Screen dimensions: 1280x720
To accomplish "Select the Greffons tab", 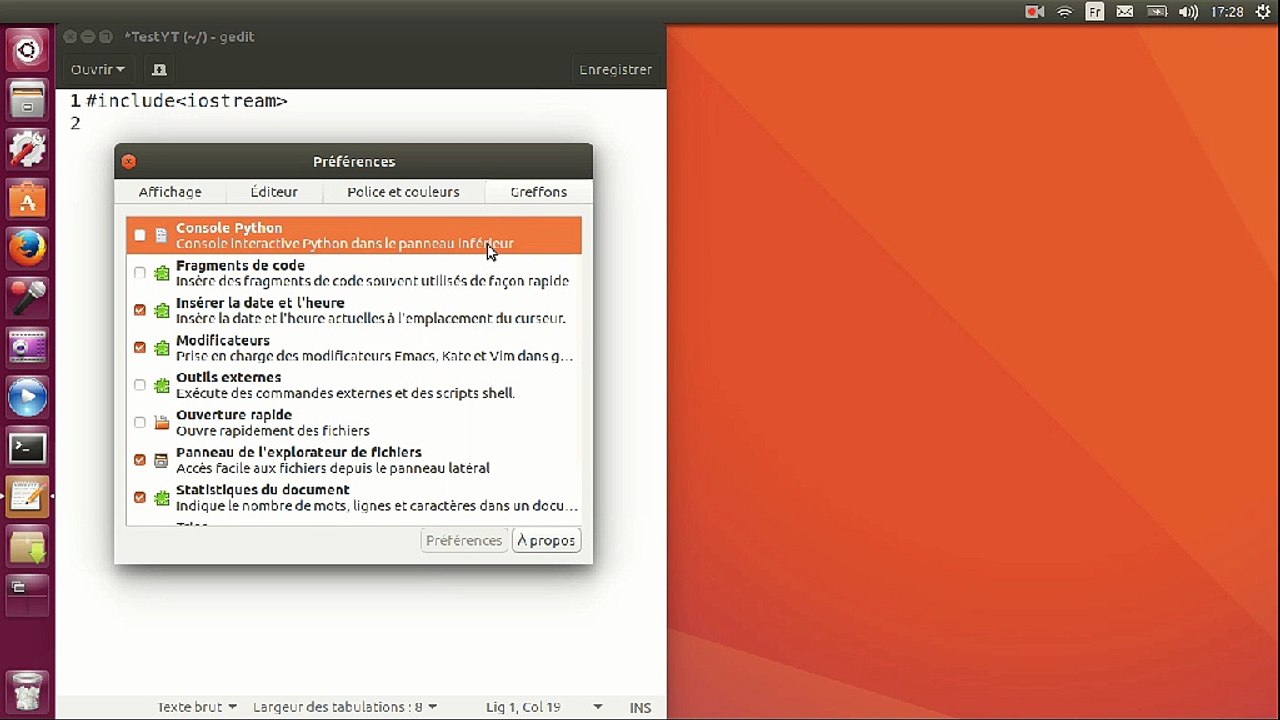I will [x=538, y=192].
